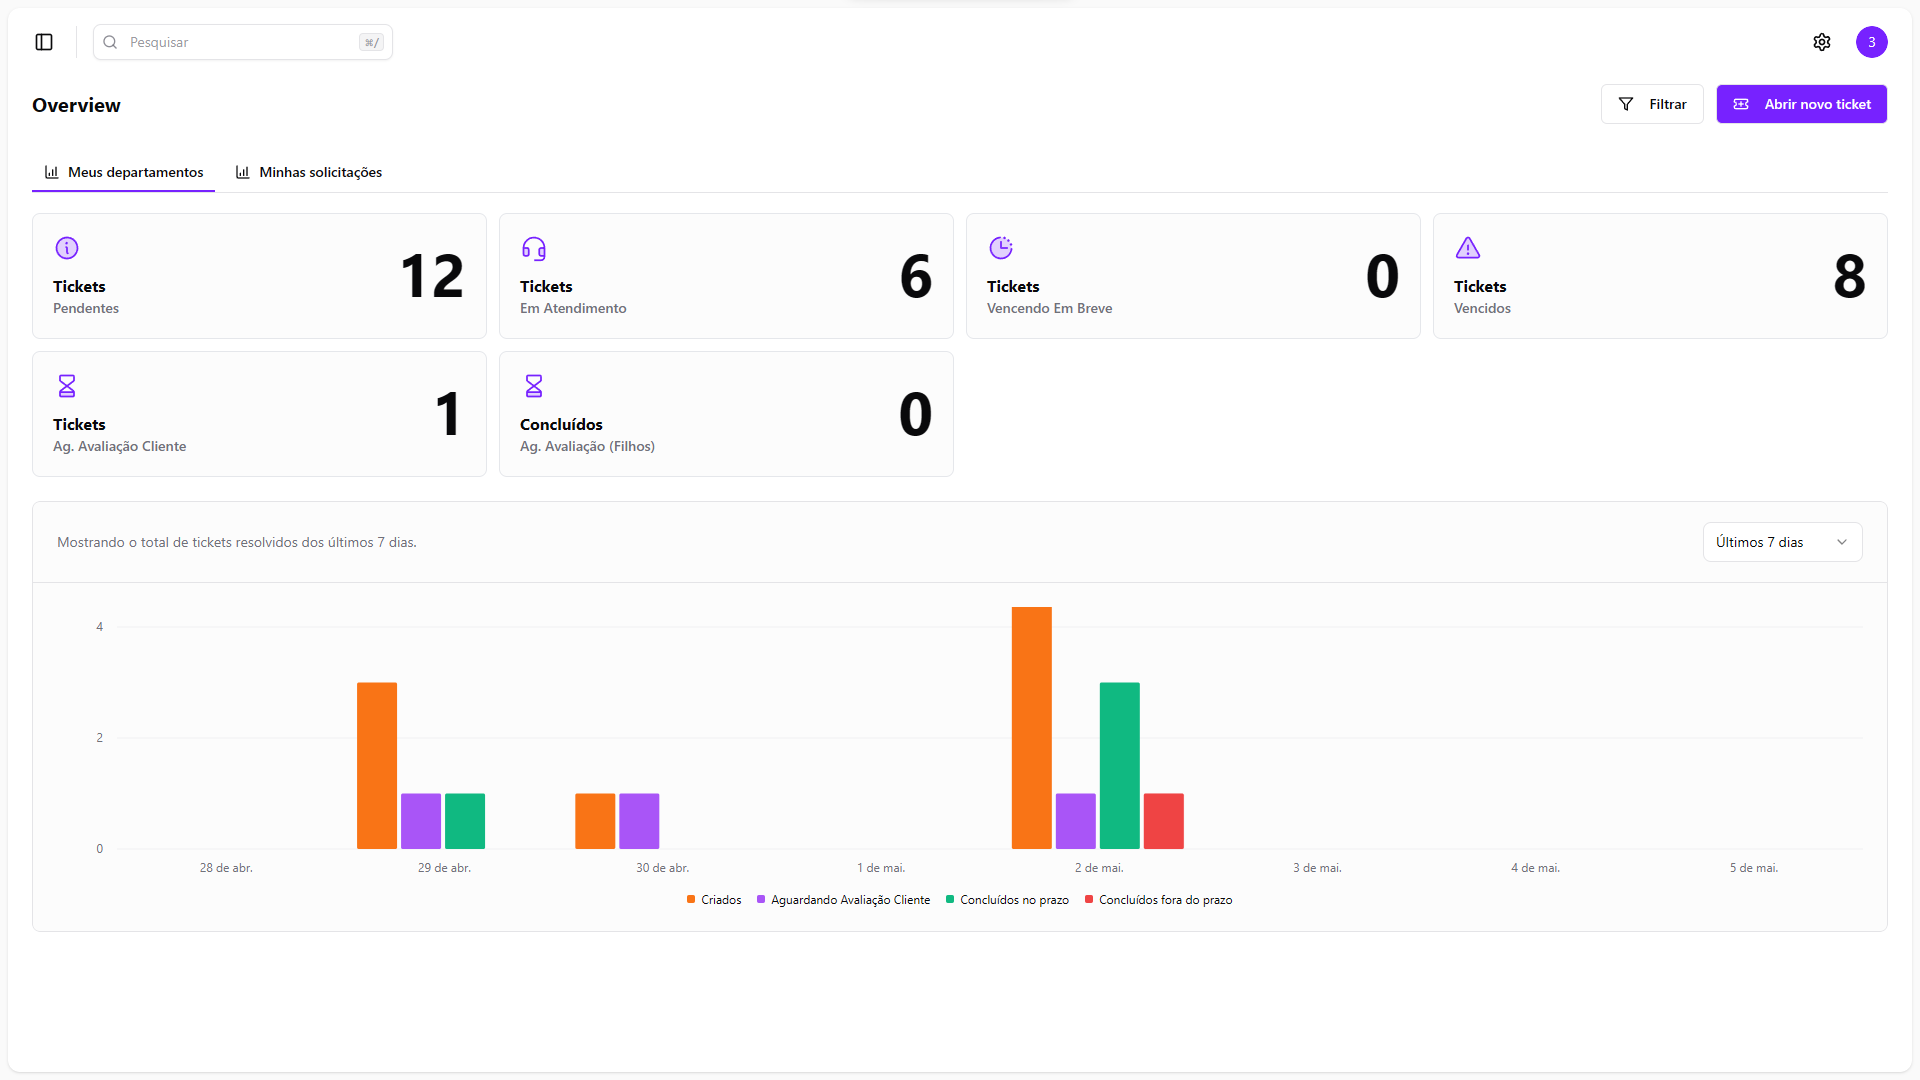Toggle the sidebar panel icon
Image resolution: width=1920 pixels, height=1080 pixels.
coord(44,42)
